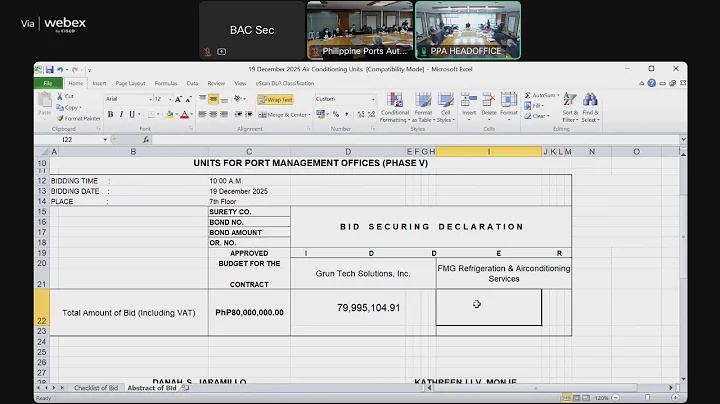Open Find & Select binoculars menu

590,107
